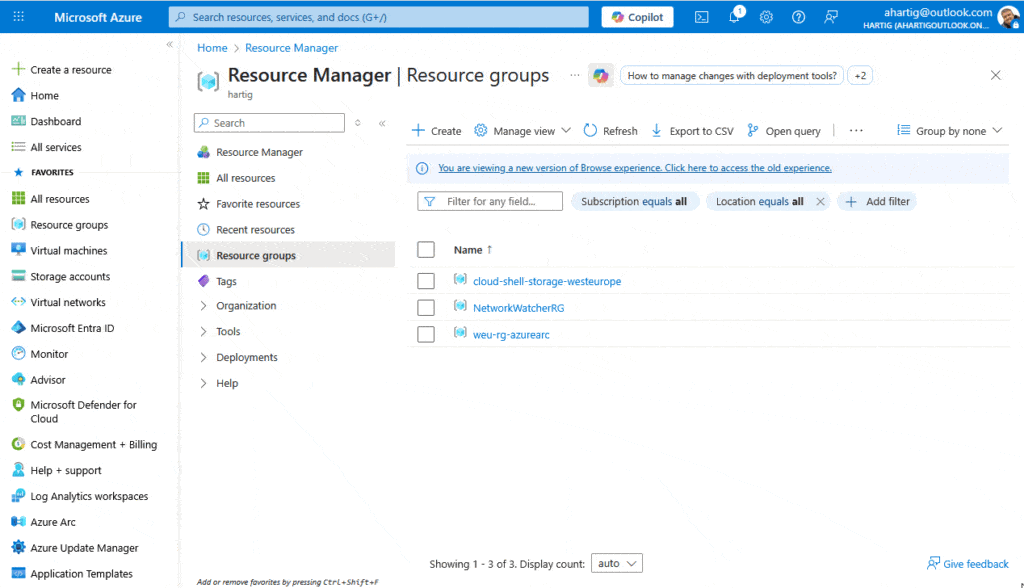The width and height of the screenshot is (1024, 588).
Task: Open Cloud Shell from the top bar
Action: point(701,16)
